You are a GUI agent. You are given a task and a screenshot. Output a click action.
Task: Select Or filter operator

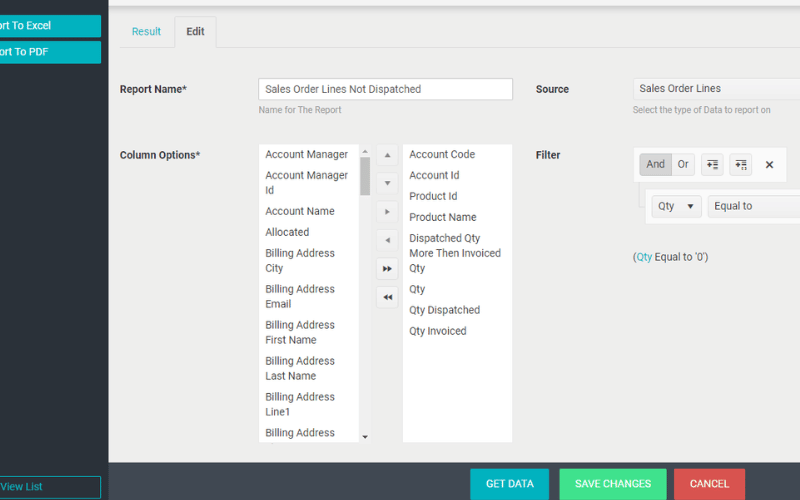click(x=683, y=164)
